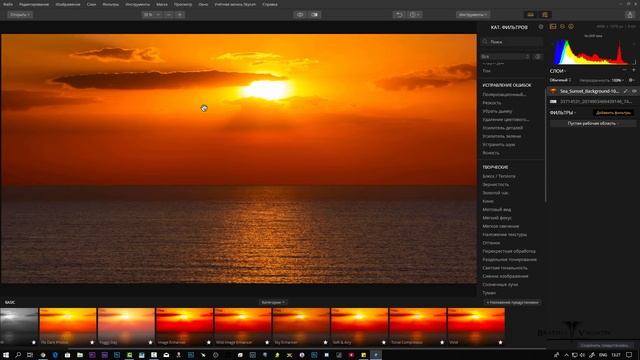Toggle the quick preview eye icon
Image resolution: width=640 pixels, height=360 pixels.
coord(300,15)
